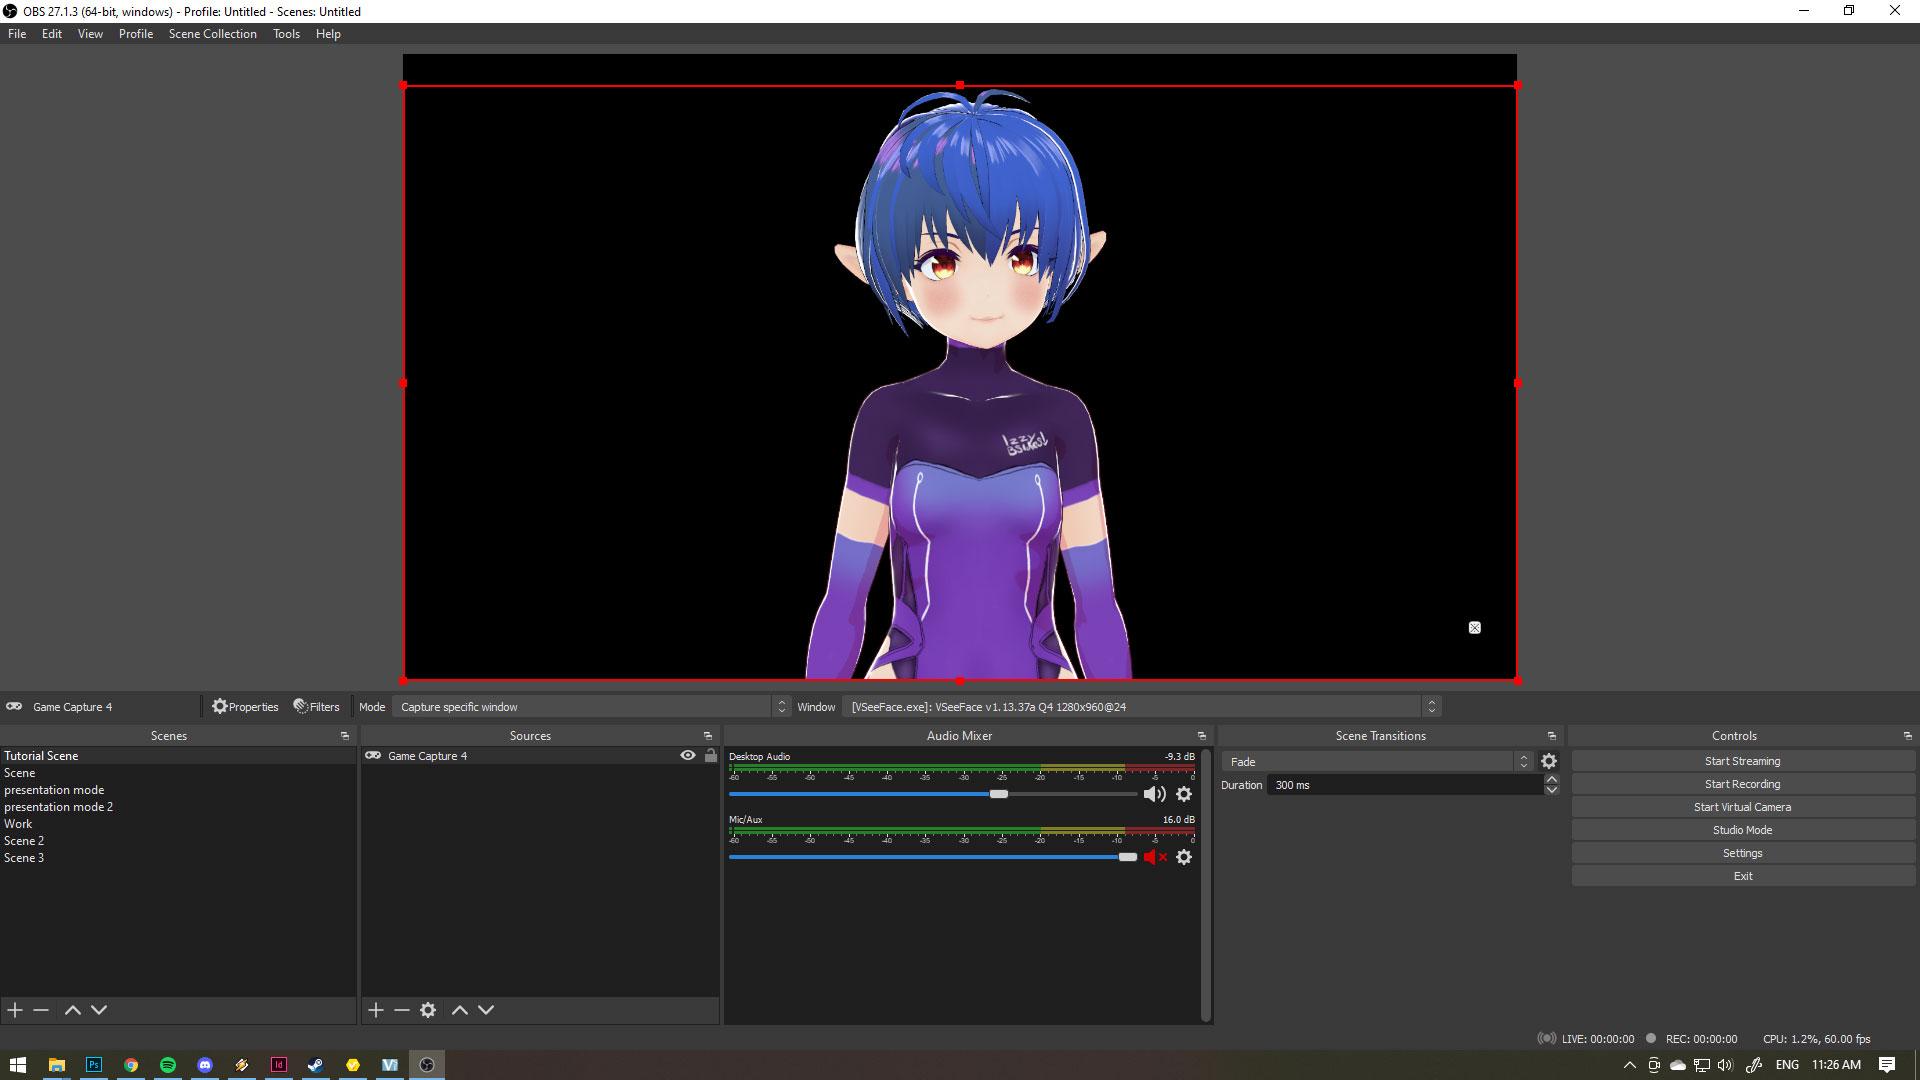Open Filters for the selected source
The height and width of the screenshot is (1080, 1920).
click(x=316, y=707)
